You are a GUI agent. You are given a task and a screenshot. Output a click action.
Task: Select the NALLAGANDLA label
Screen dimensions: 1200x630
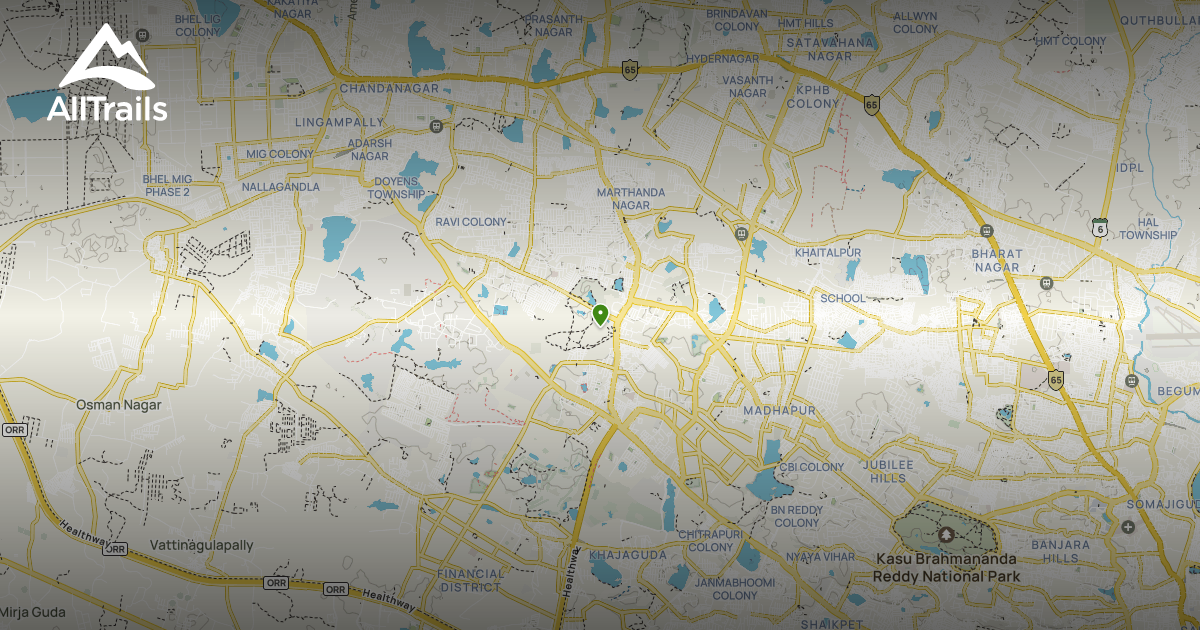point(281,187)
